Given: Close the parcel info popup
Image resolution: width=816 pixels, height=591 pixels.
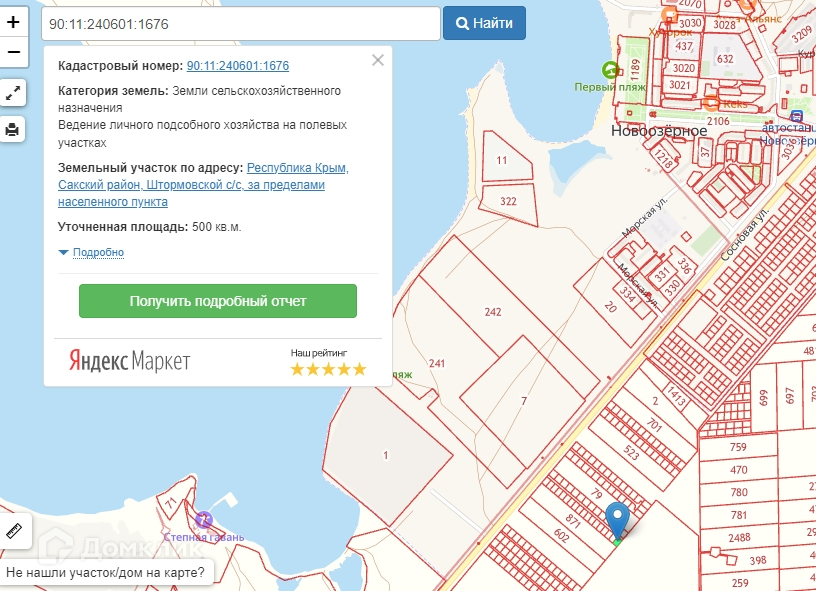Looking at the screenshot, I should (x=378, y=60).
